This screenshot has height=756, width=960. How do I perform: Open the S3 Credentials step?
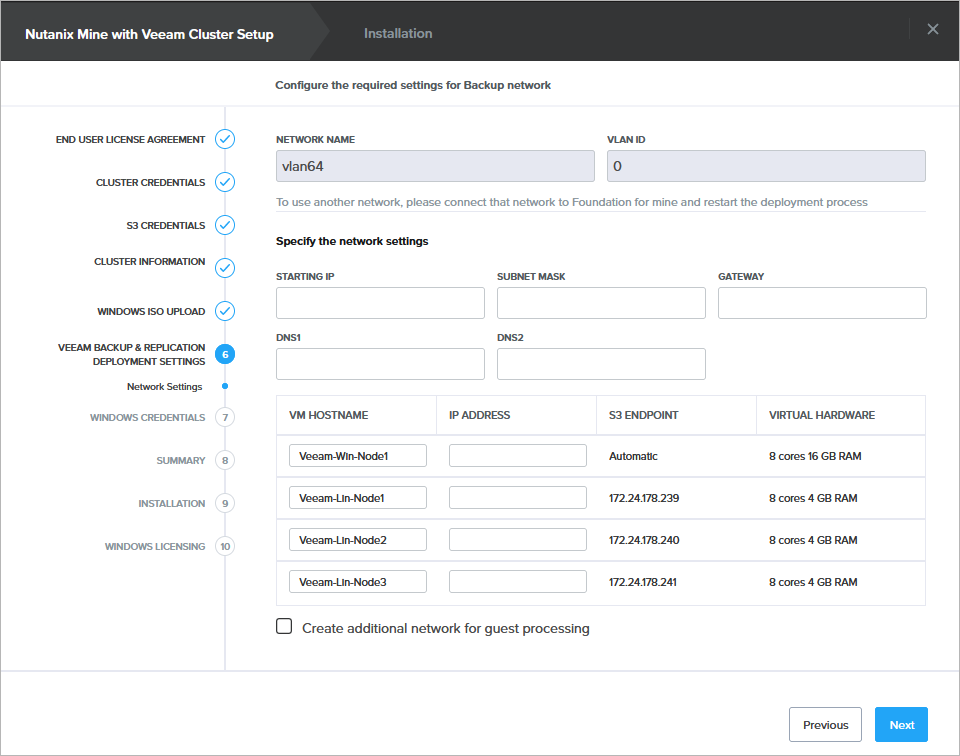tap(166, 225)
